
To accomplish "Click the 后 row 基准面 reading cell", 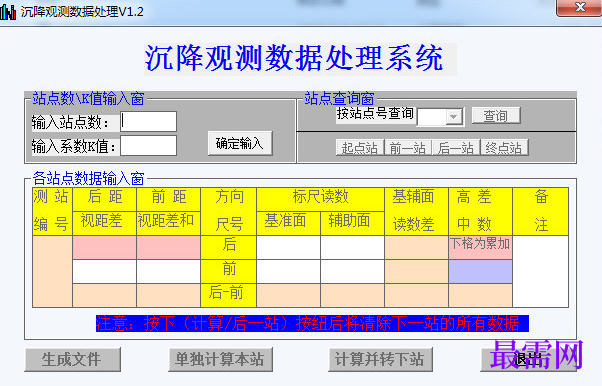I will (288, 247).
